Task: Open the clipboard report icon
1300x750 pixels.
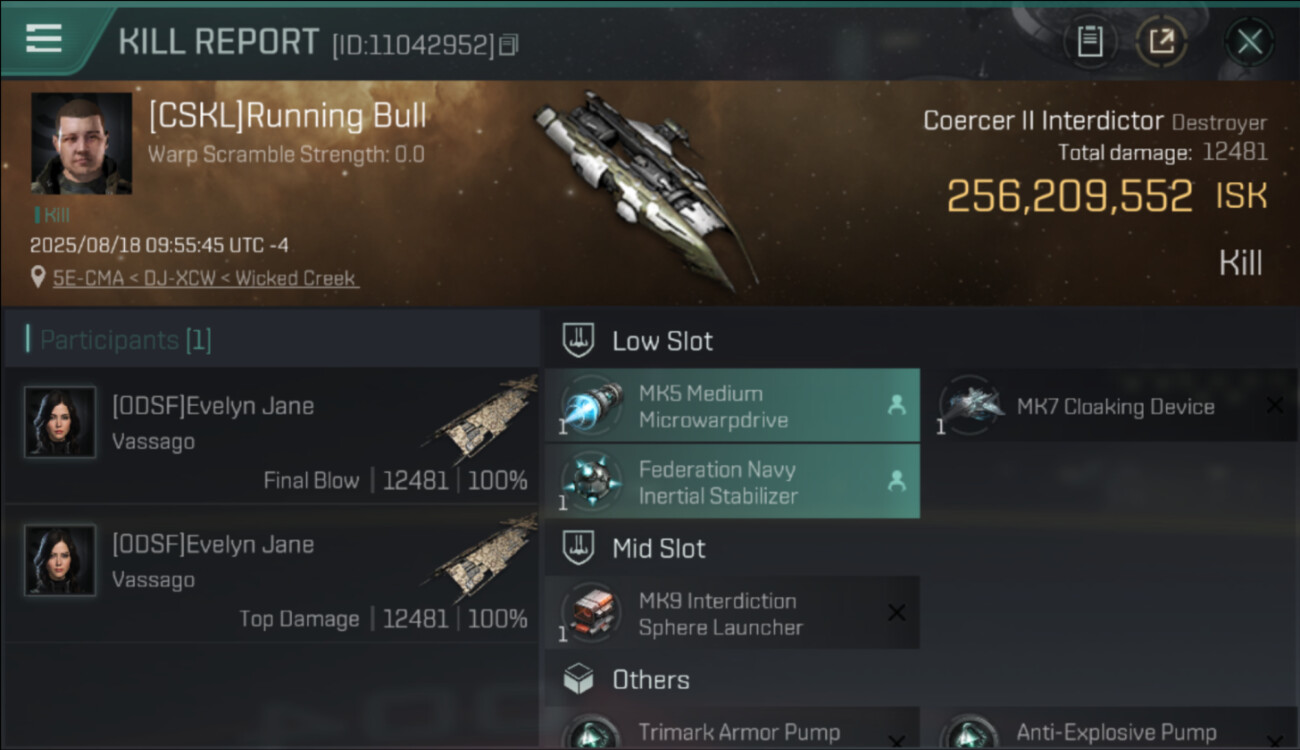Action: pyautogui.click(x=1090, y=42)
